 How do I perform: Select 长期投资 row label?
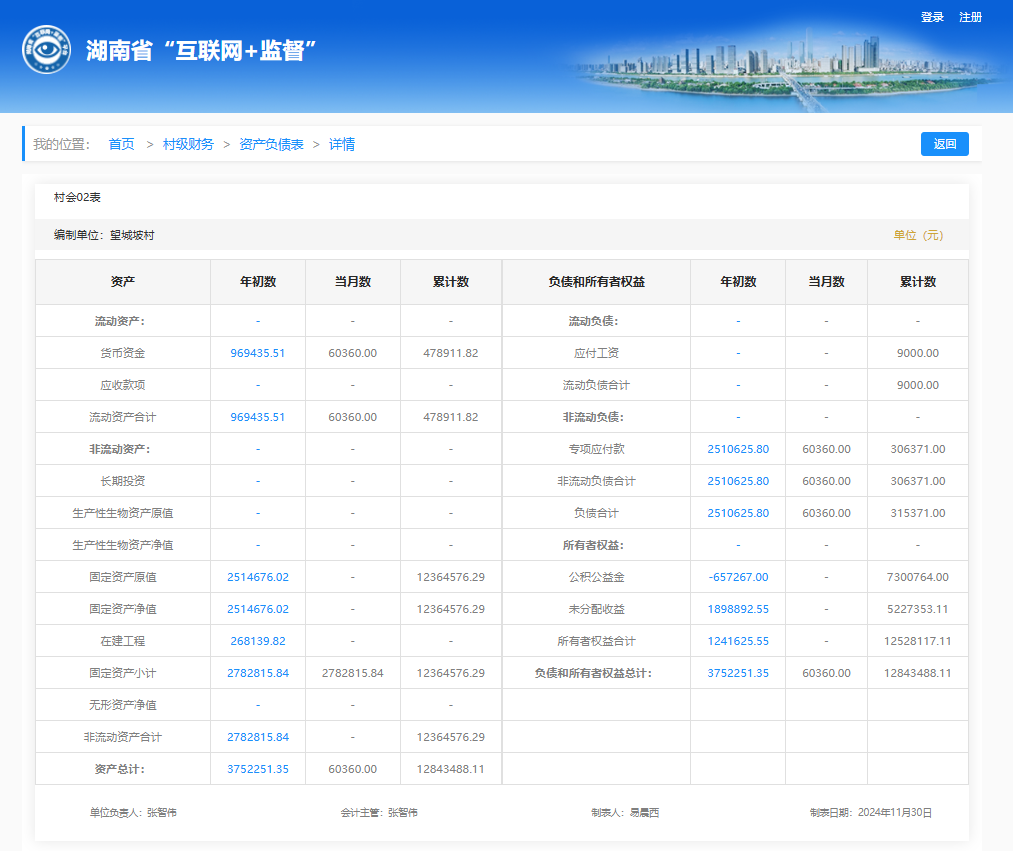pyautogui.click(x=123, y=481)
